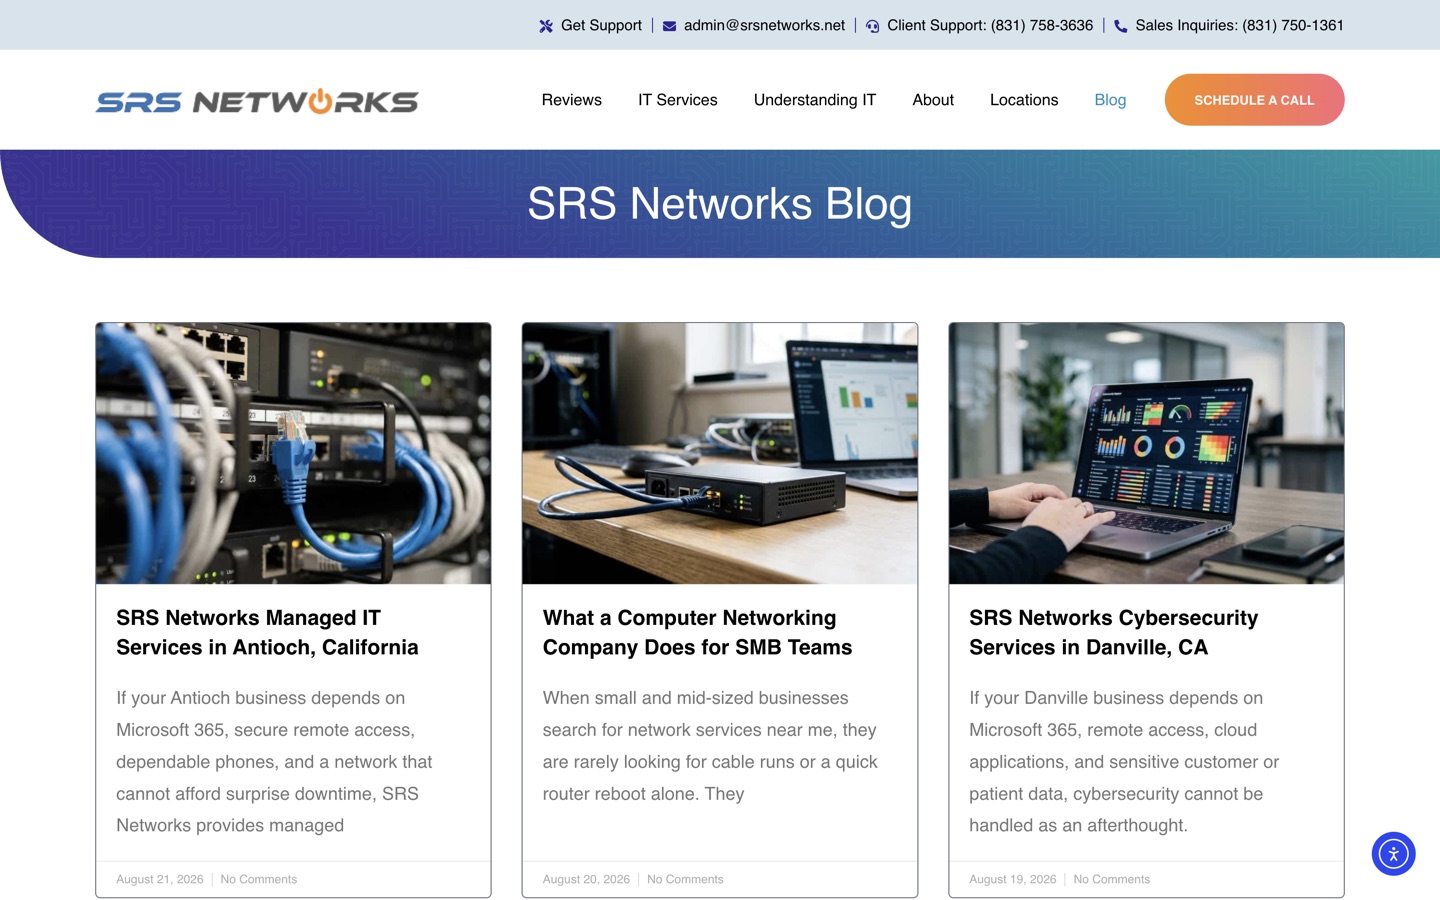The height and width of the screenshot is (900, 1440).
Task: Open 'SRS Networks Managed IT Services in Antioch' title
Action: coord(267,632)
